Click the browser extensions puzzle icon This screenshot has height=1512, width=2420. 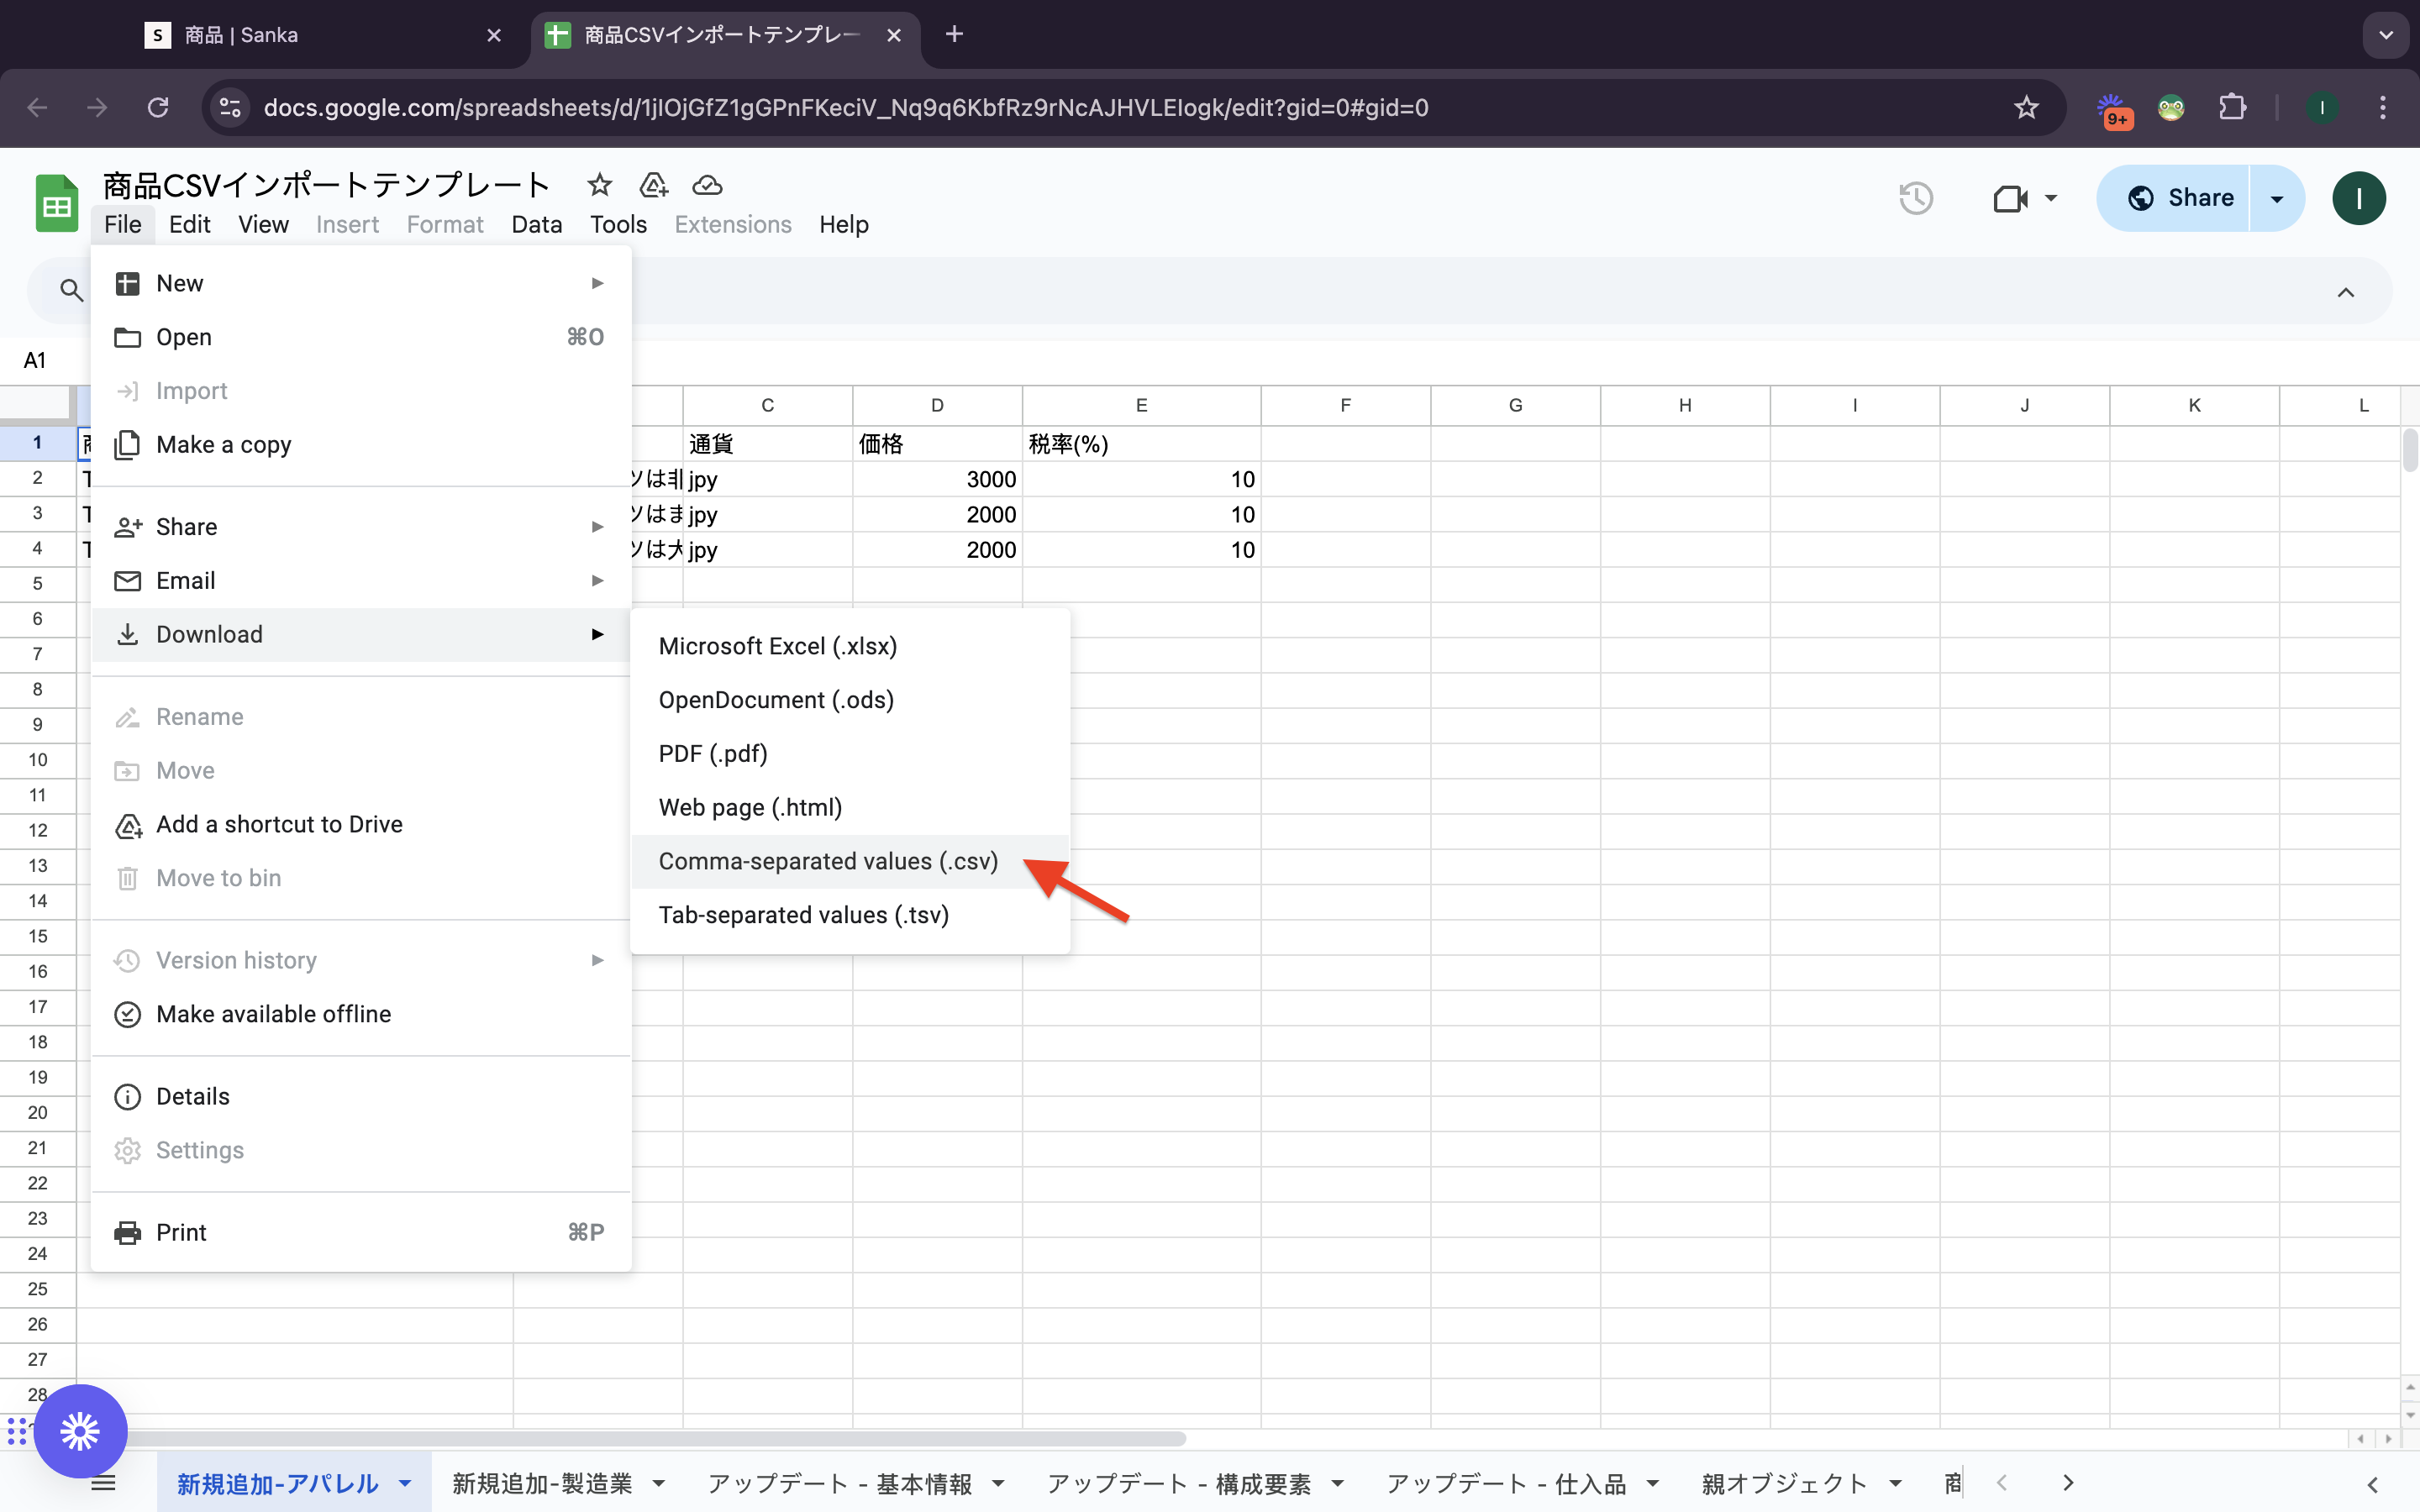click(2232, 107)
